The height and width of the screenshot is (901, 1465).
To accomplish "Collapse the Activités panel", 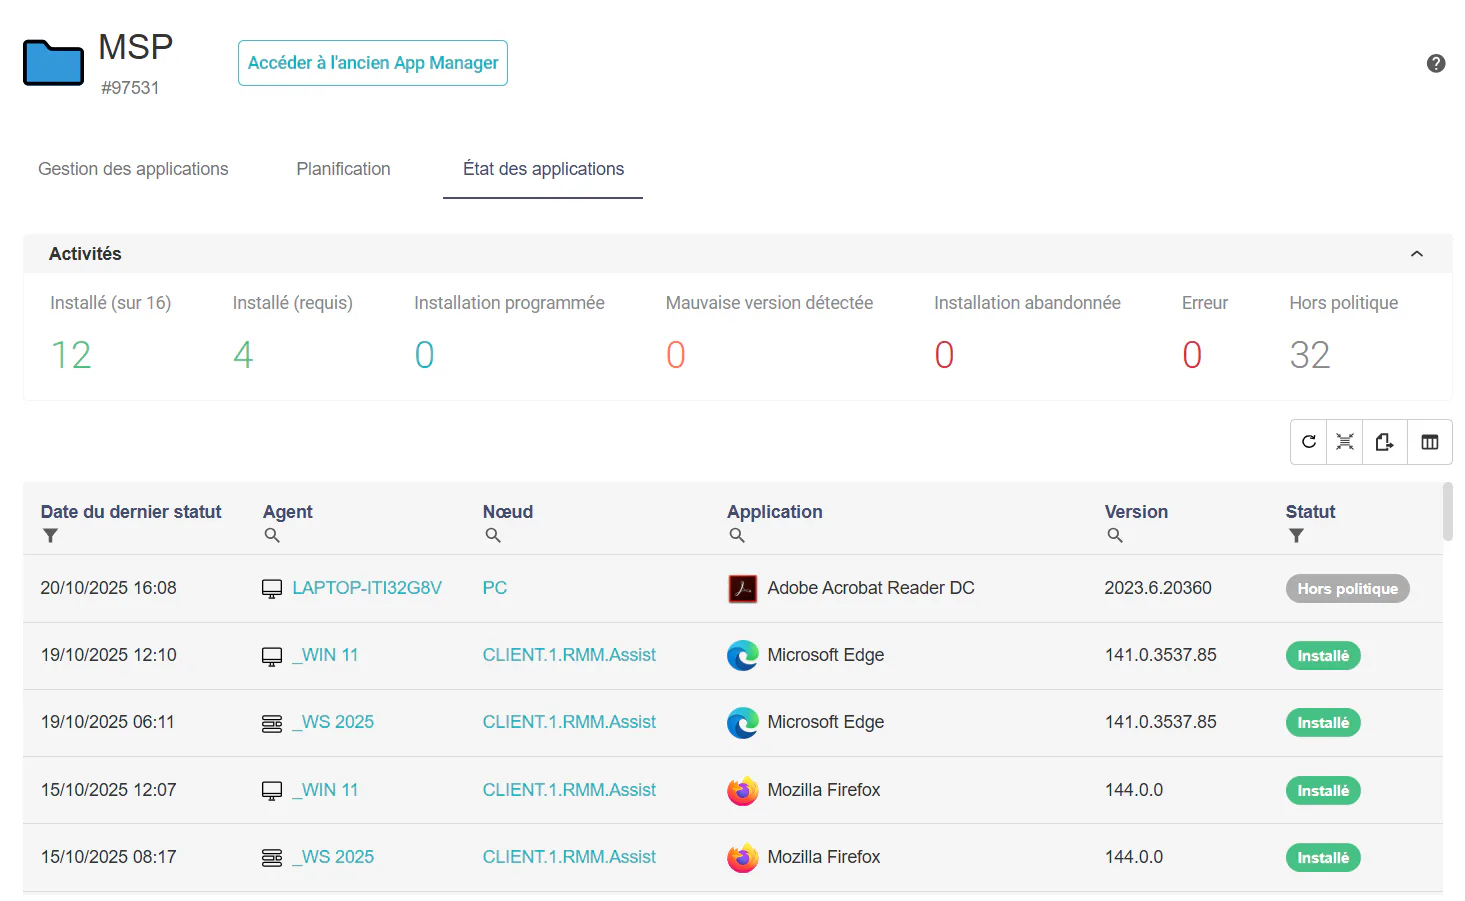I will pyautogui.click(x=1417, y=254).
